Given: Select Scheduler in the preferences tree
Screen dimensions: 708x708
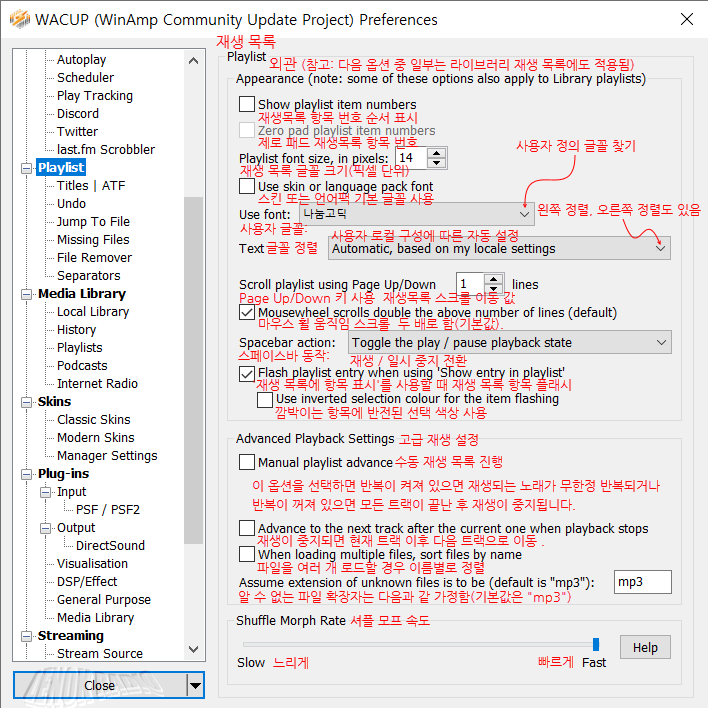Looking at the screenshot, I should [85, 78].
